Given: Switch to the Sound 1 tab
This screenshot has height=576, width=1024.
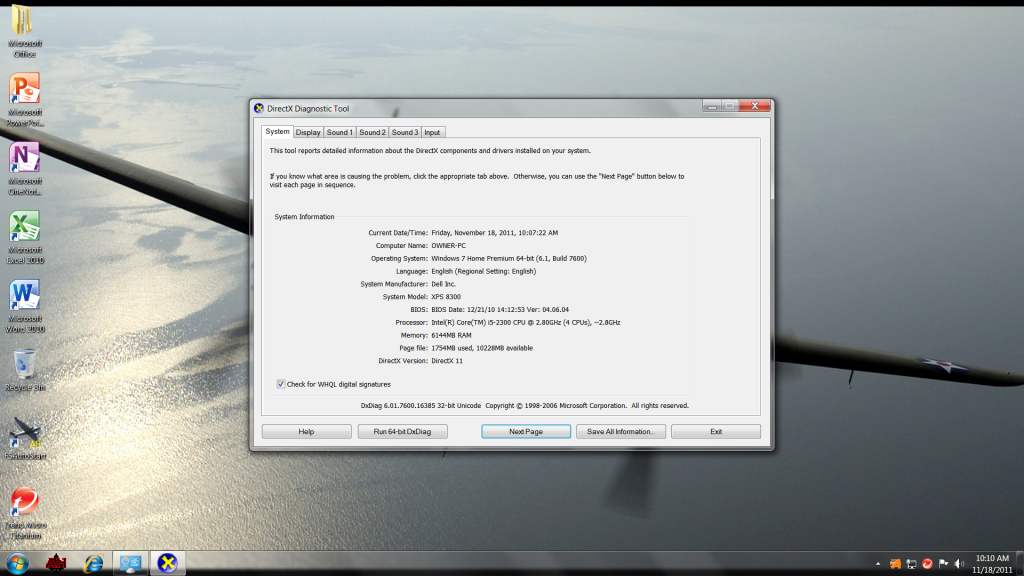Looking at the screenshot, I should 340,133.
